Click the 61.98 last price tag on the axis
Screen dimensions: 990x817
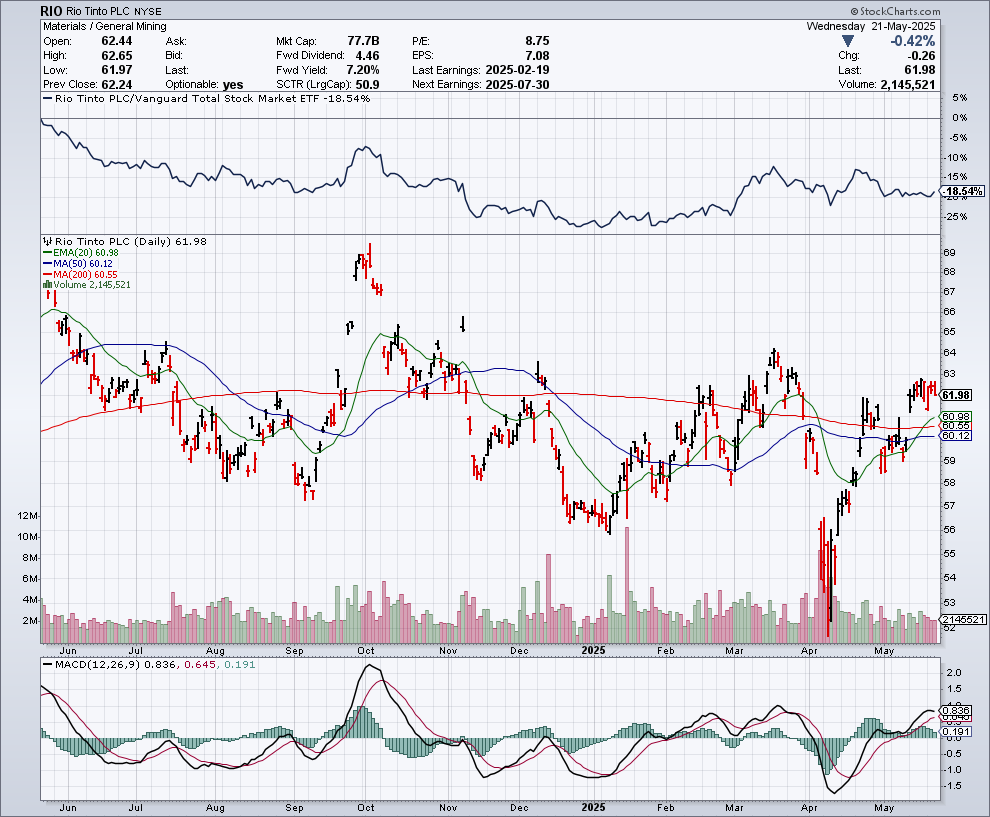[955, 395]
